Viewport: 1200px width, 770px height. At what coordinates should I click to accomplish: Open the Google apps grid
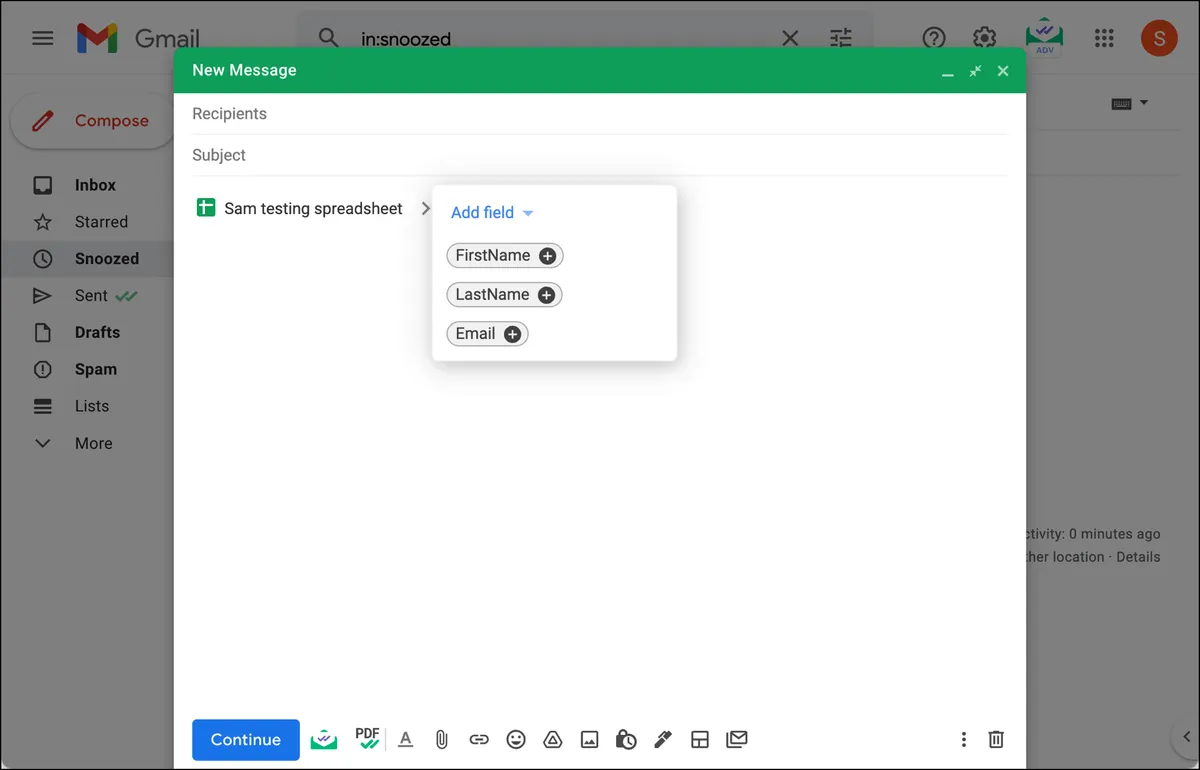[1104, 39]
